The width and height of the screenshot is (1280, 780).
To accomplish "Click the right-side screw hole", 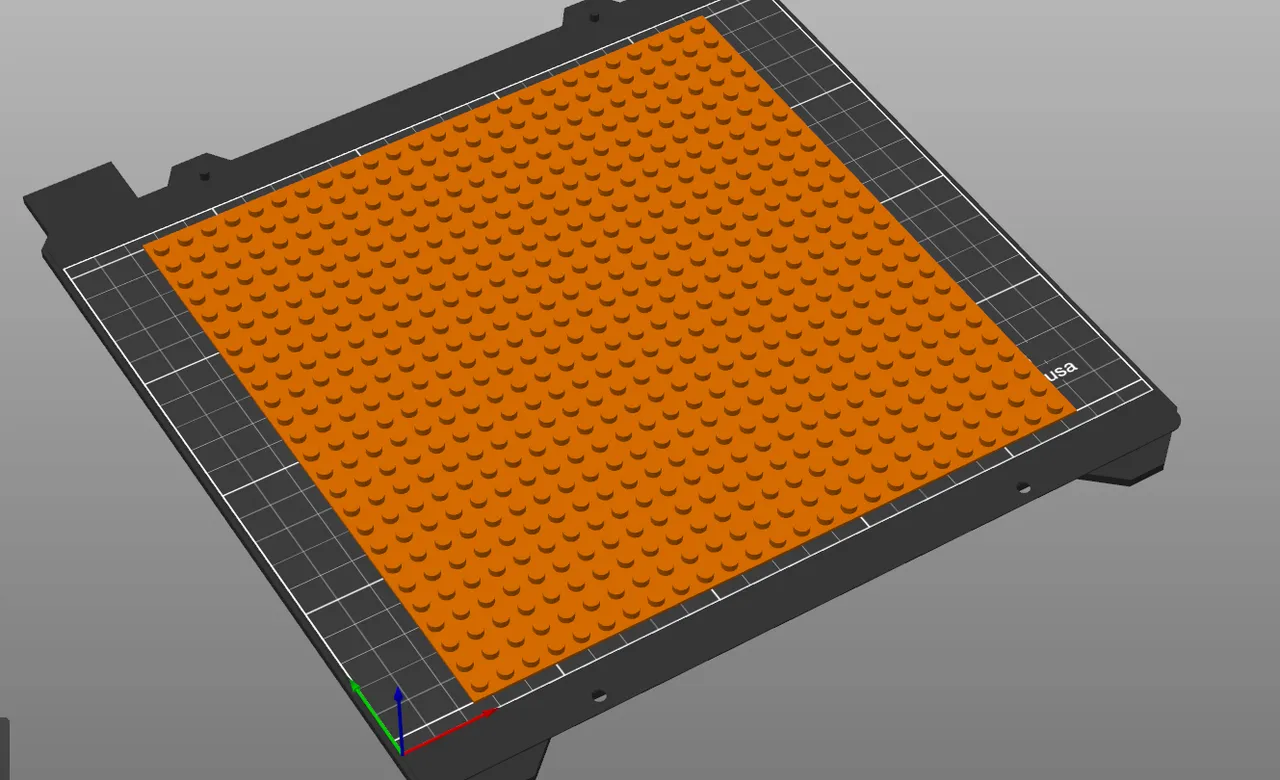I will [1025, 487].
